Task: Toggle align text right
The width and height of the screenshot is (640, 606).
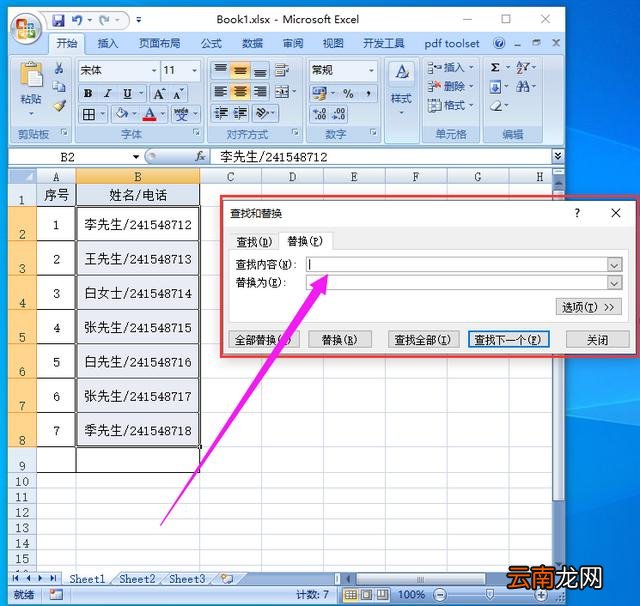Action: 260,92
